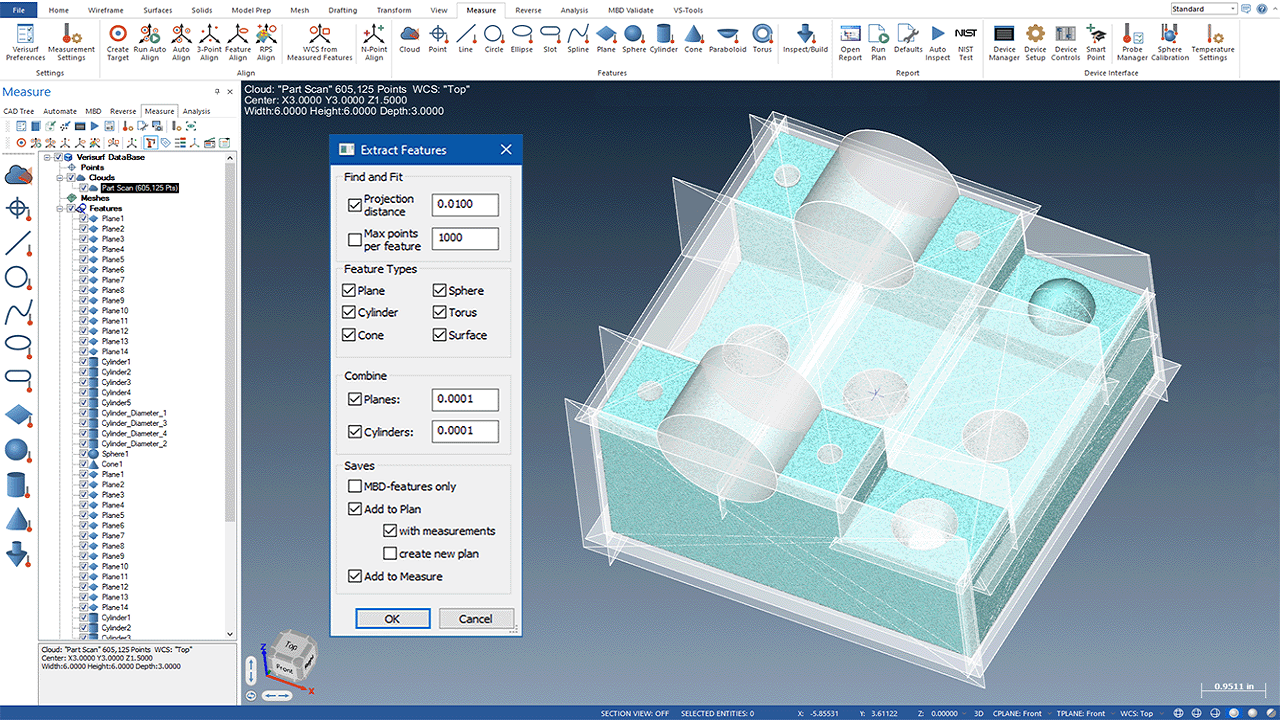Click the Open Report icon
1280x720 pixels.
point(850,42)
